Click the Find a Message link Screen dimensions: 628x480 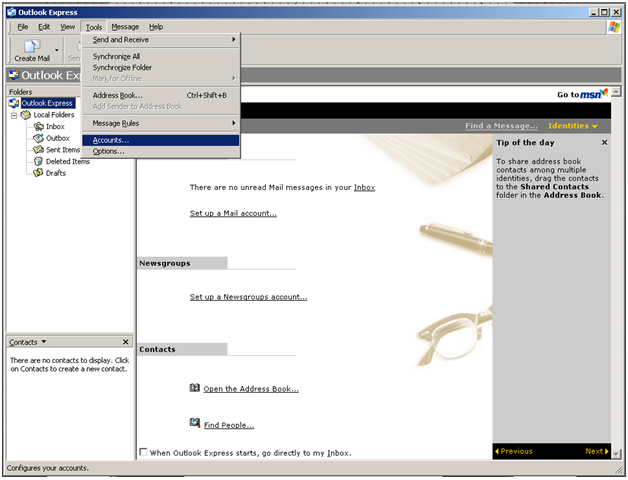pos(501,126)
